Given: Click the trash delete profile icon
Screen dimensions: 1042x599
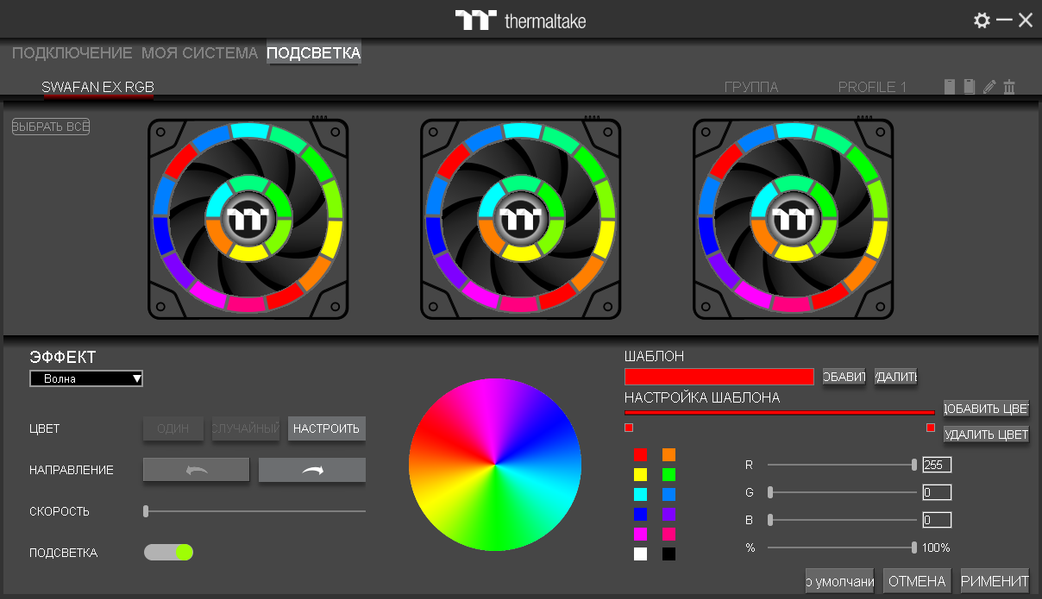Looking at the screenshot, I should pos(1009,86).
